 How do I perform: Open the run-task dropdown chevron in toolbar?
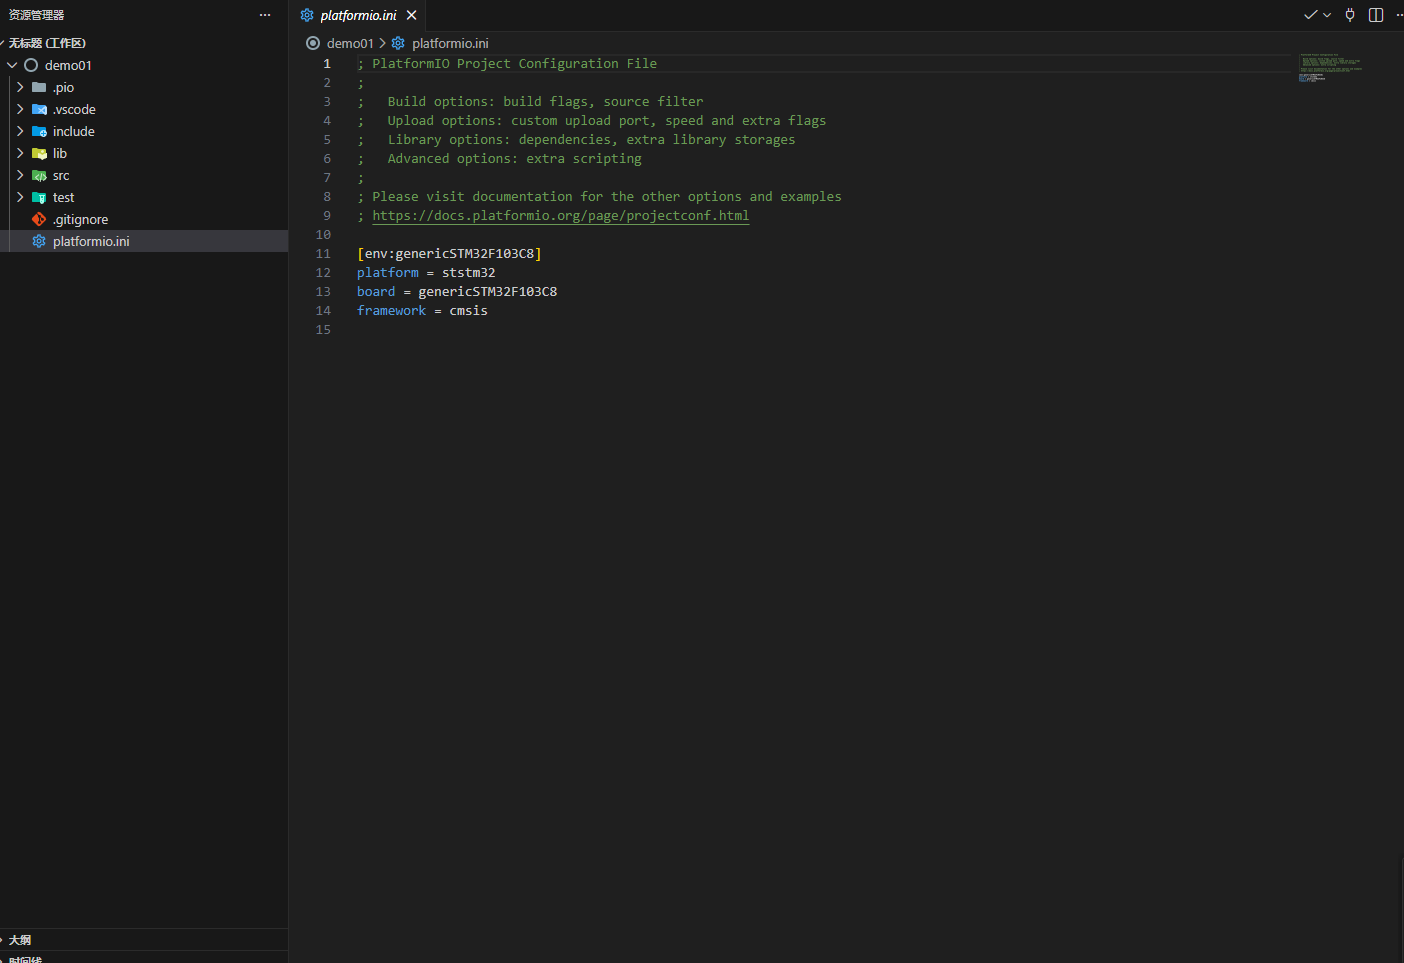click(1327, 14)
